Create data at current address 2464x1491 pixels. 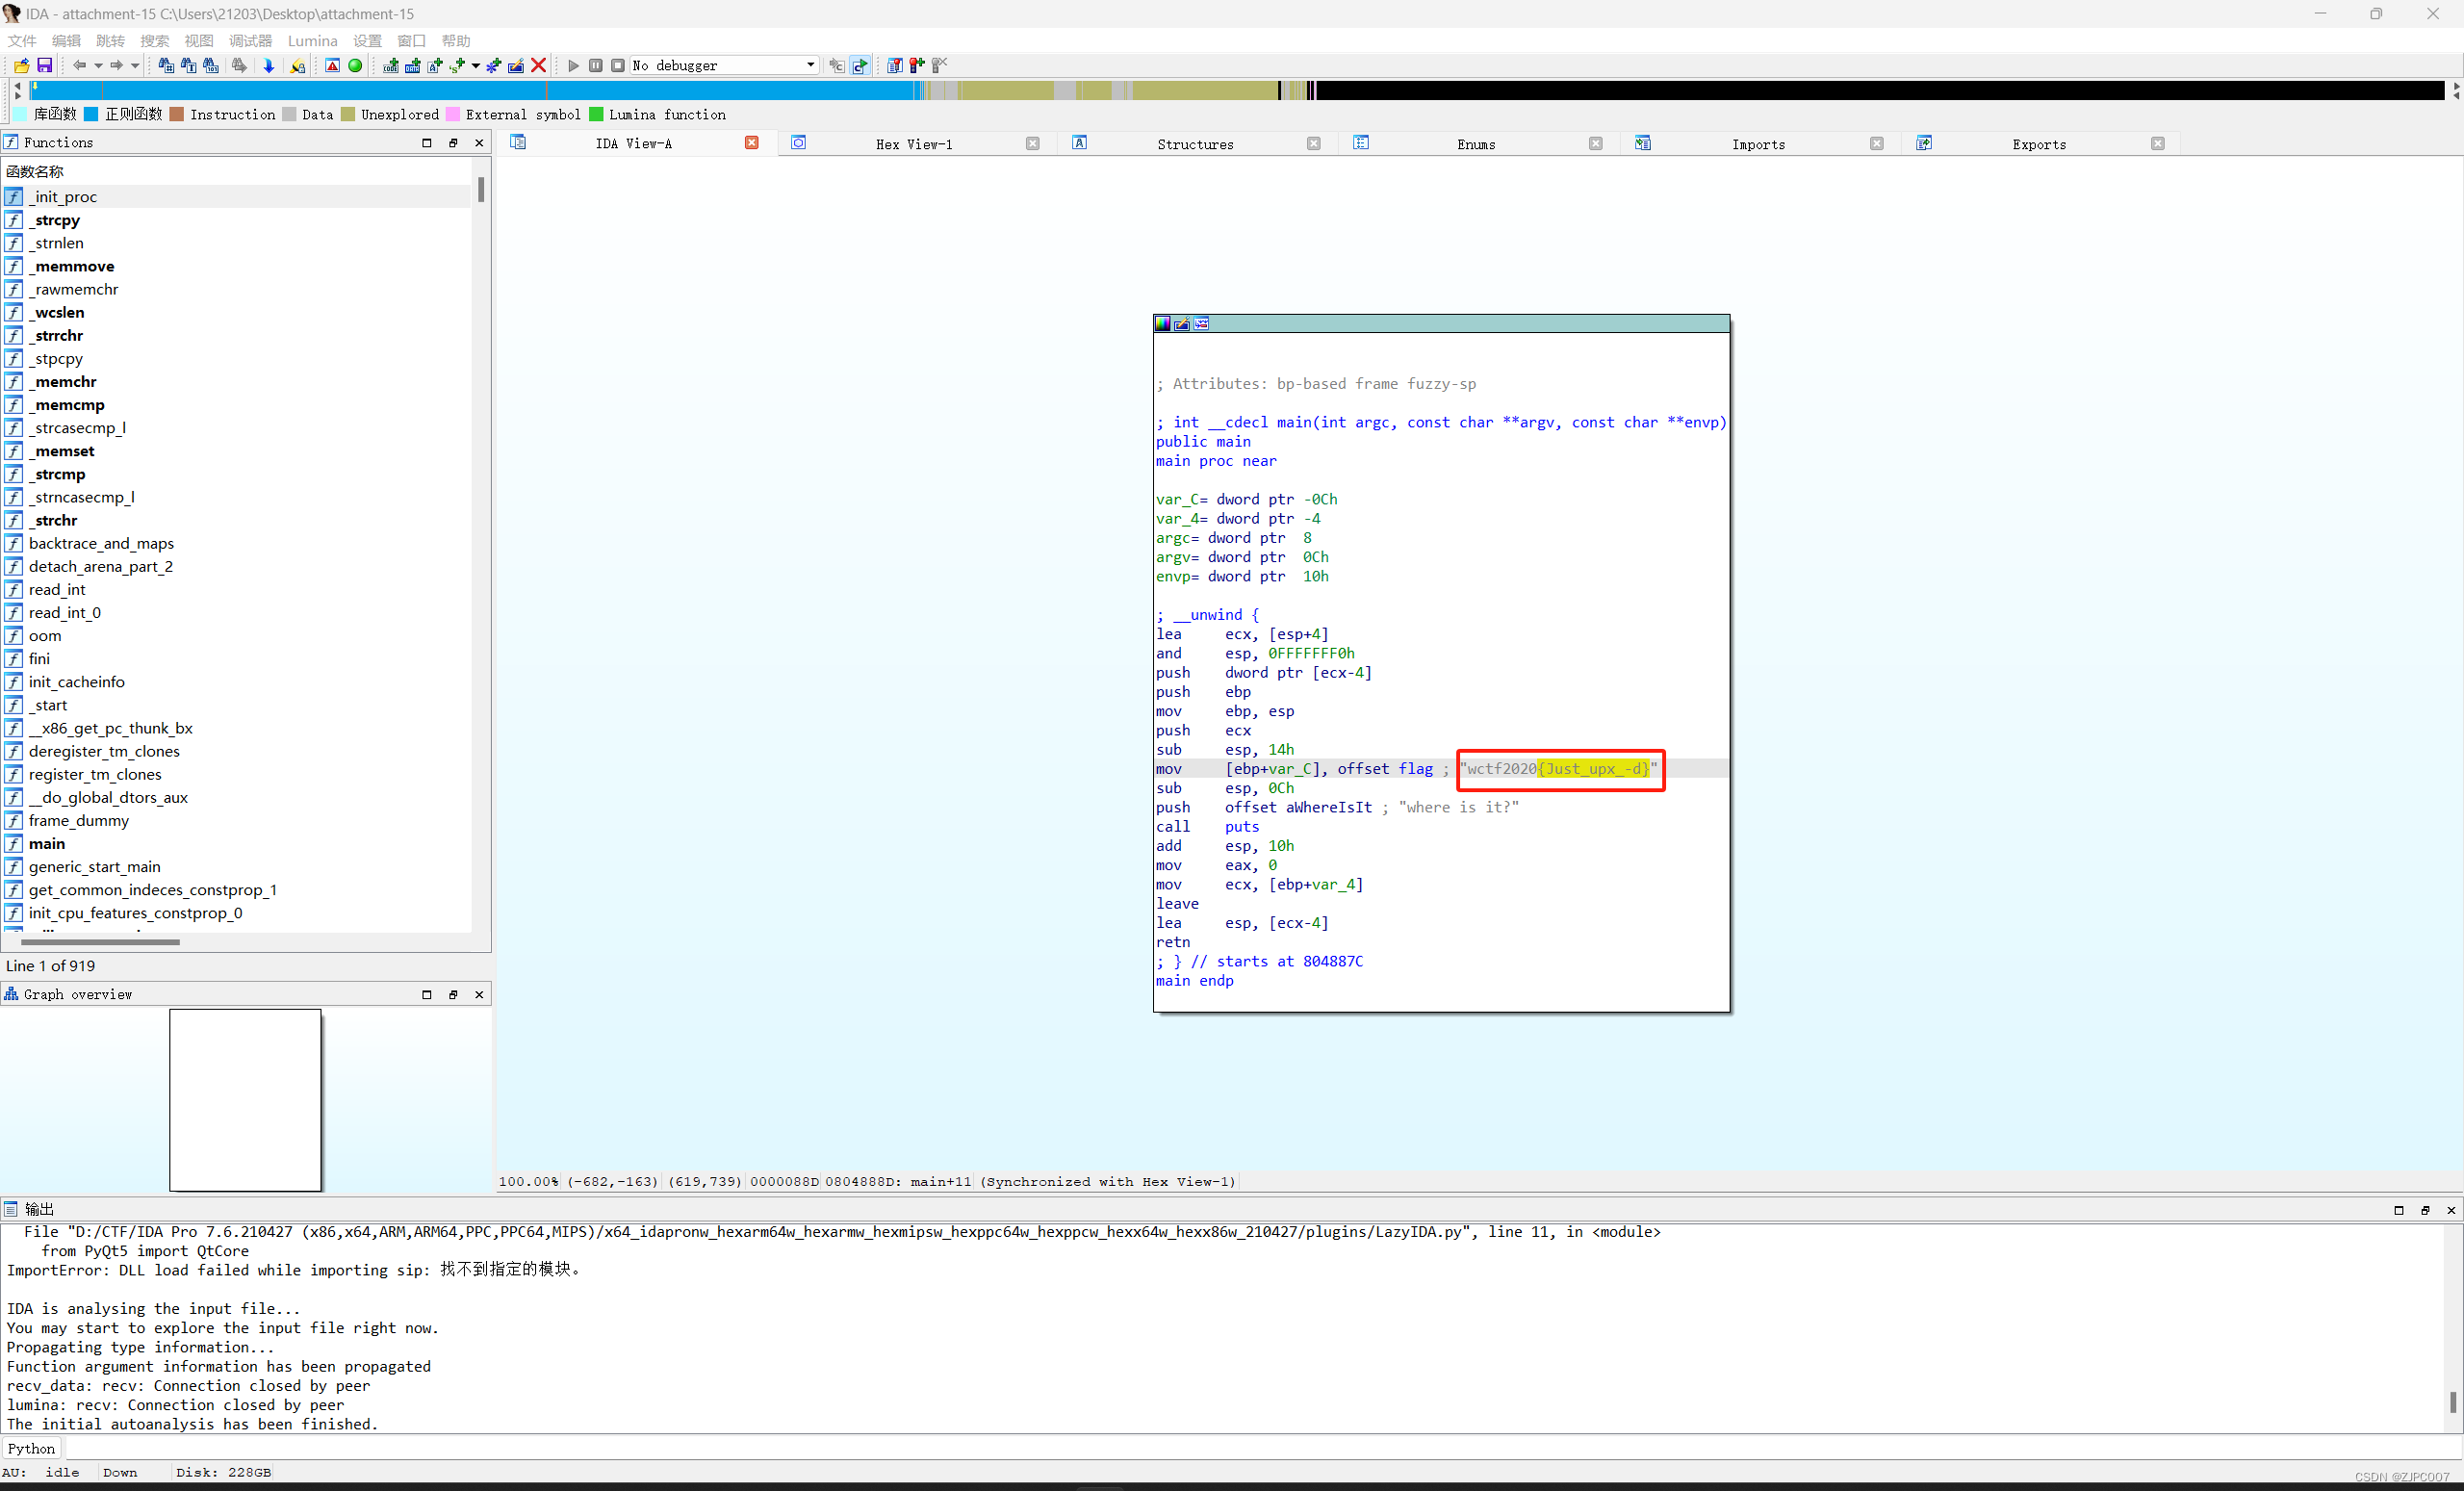point(413,65)
